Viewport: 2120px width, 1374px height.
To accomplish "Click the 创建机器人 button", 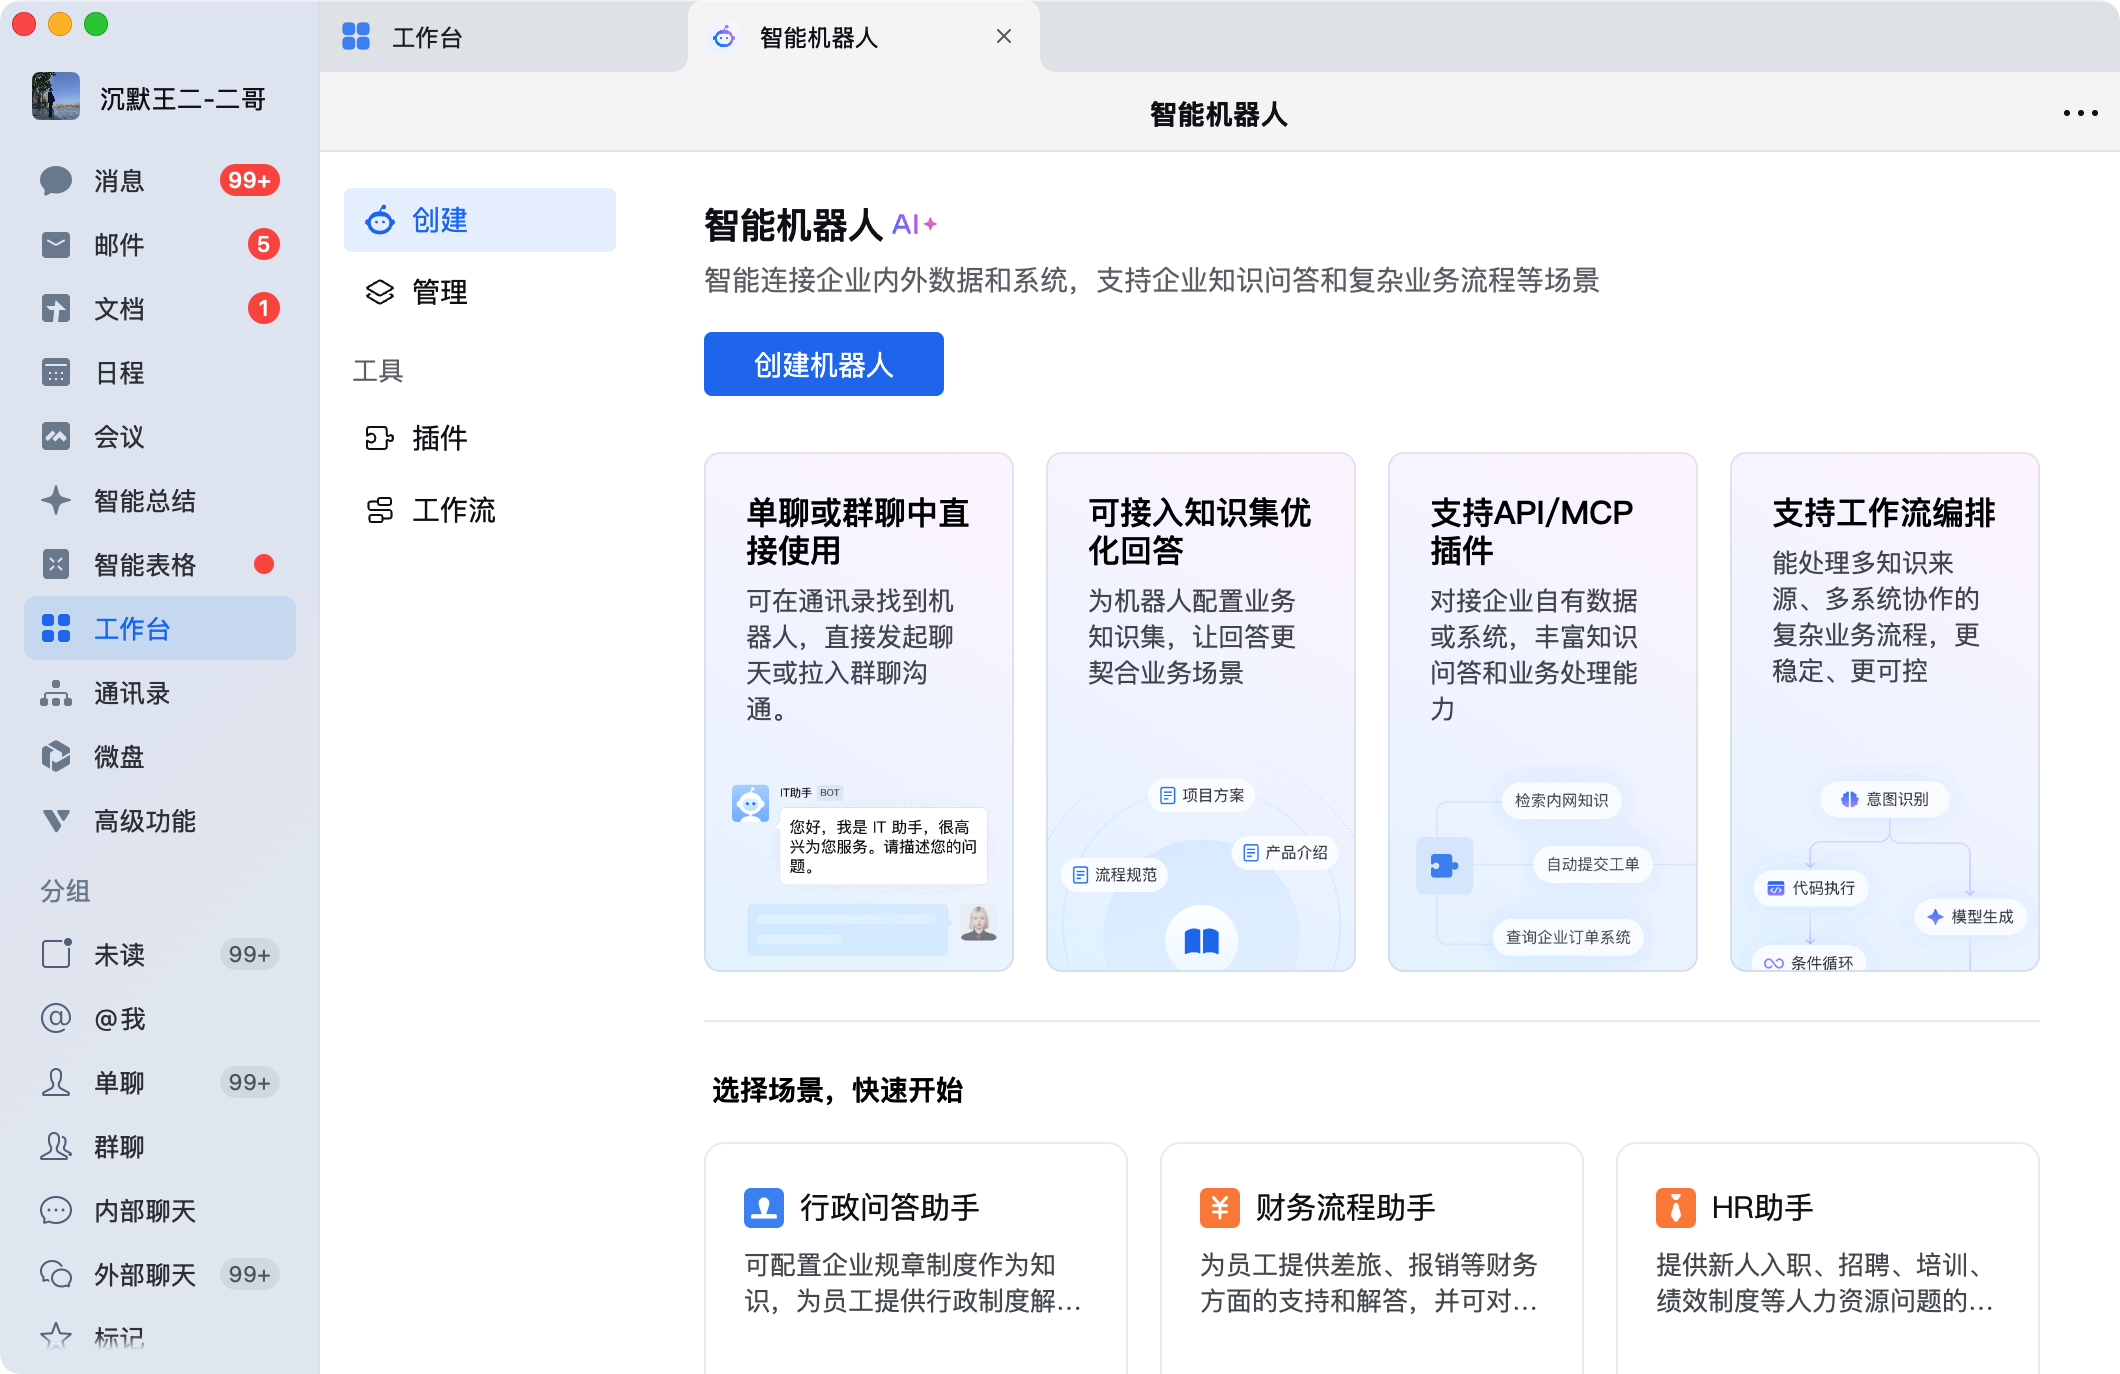I will [823, 365].
